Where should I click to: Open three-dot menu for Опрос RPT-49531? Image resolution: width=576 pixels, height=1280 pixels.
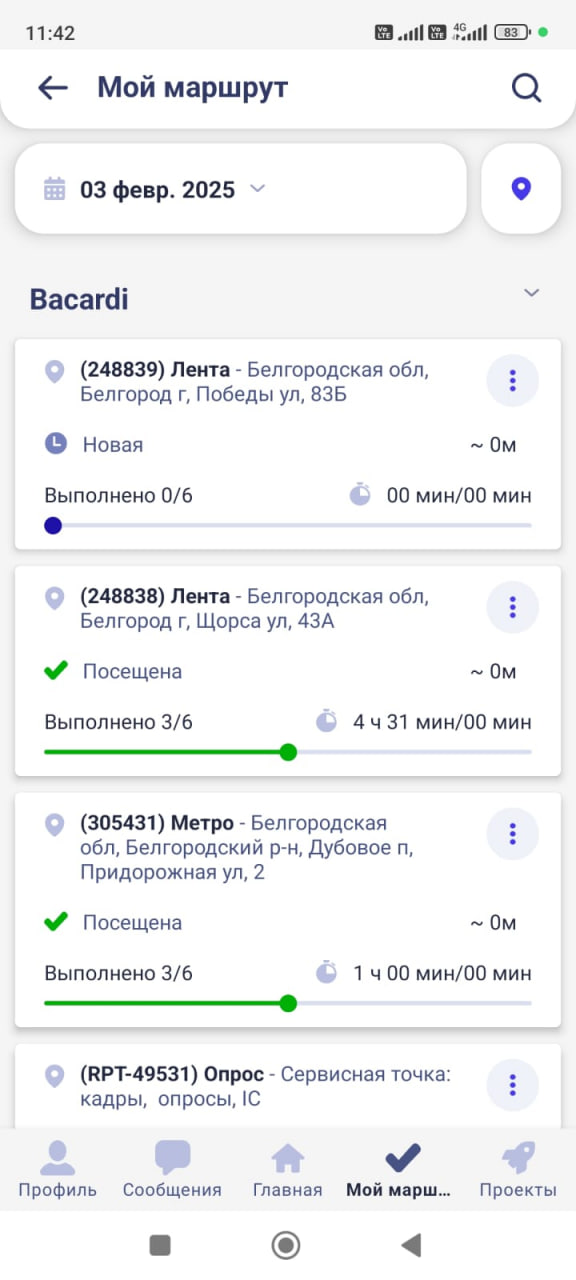[x=512, y=1085]
